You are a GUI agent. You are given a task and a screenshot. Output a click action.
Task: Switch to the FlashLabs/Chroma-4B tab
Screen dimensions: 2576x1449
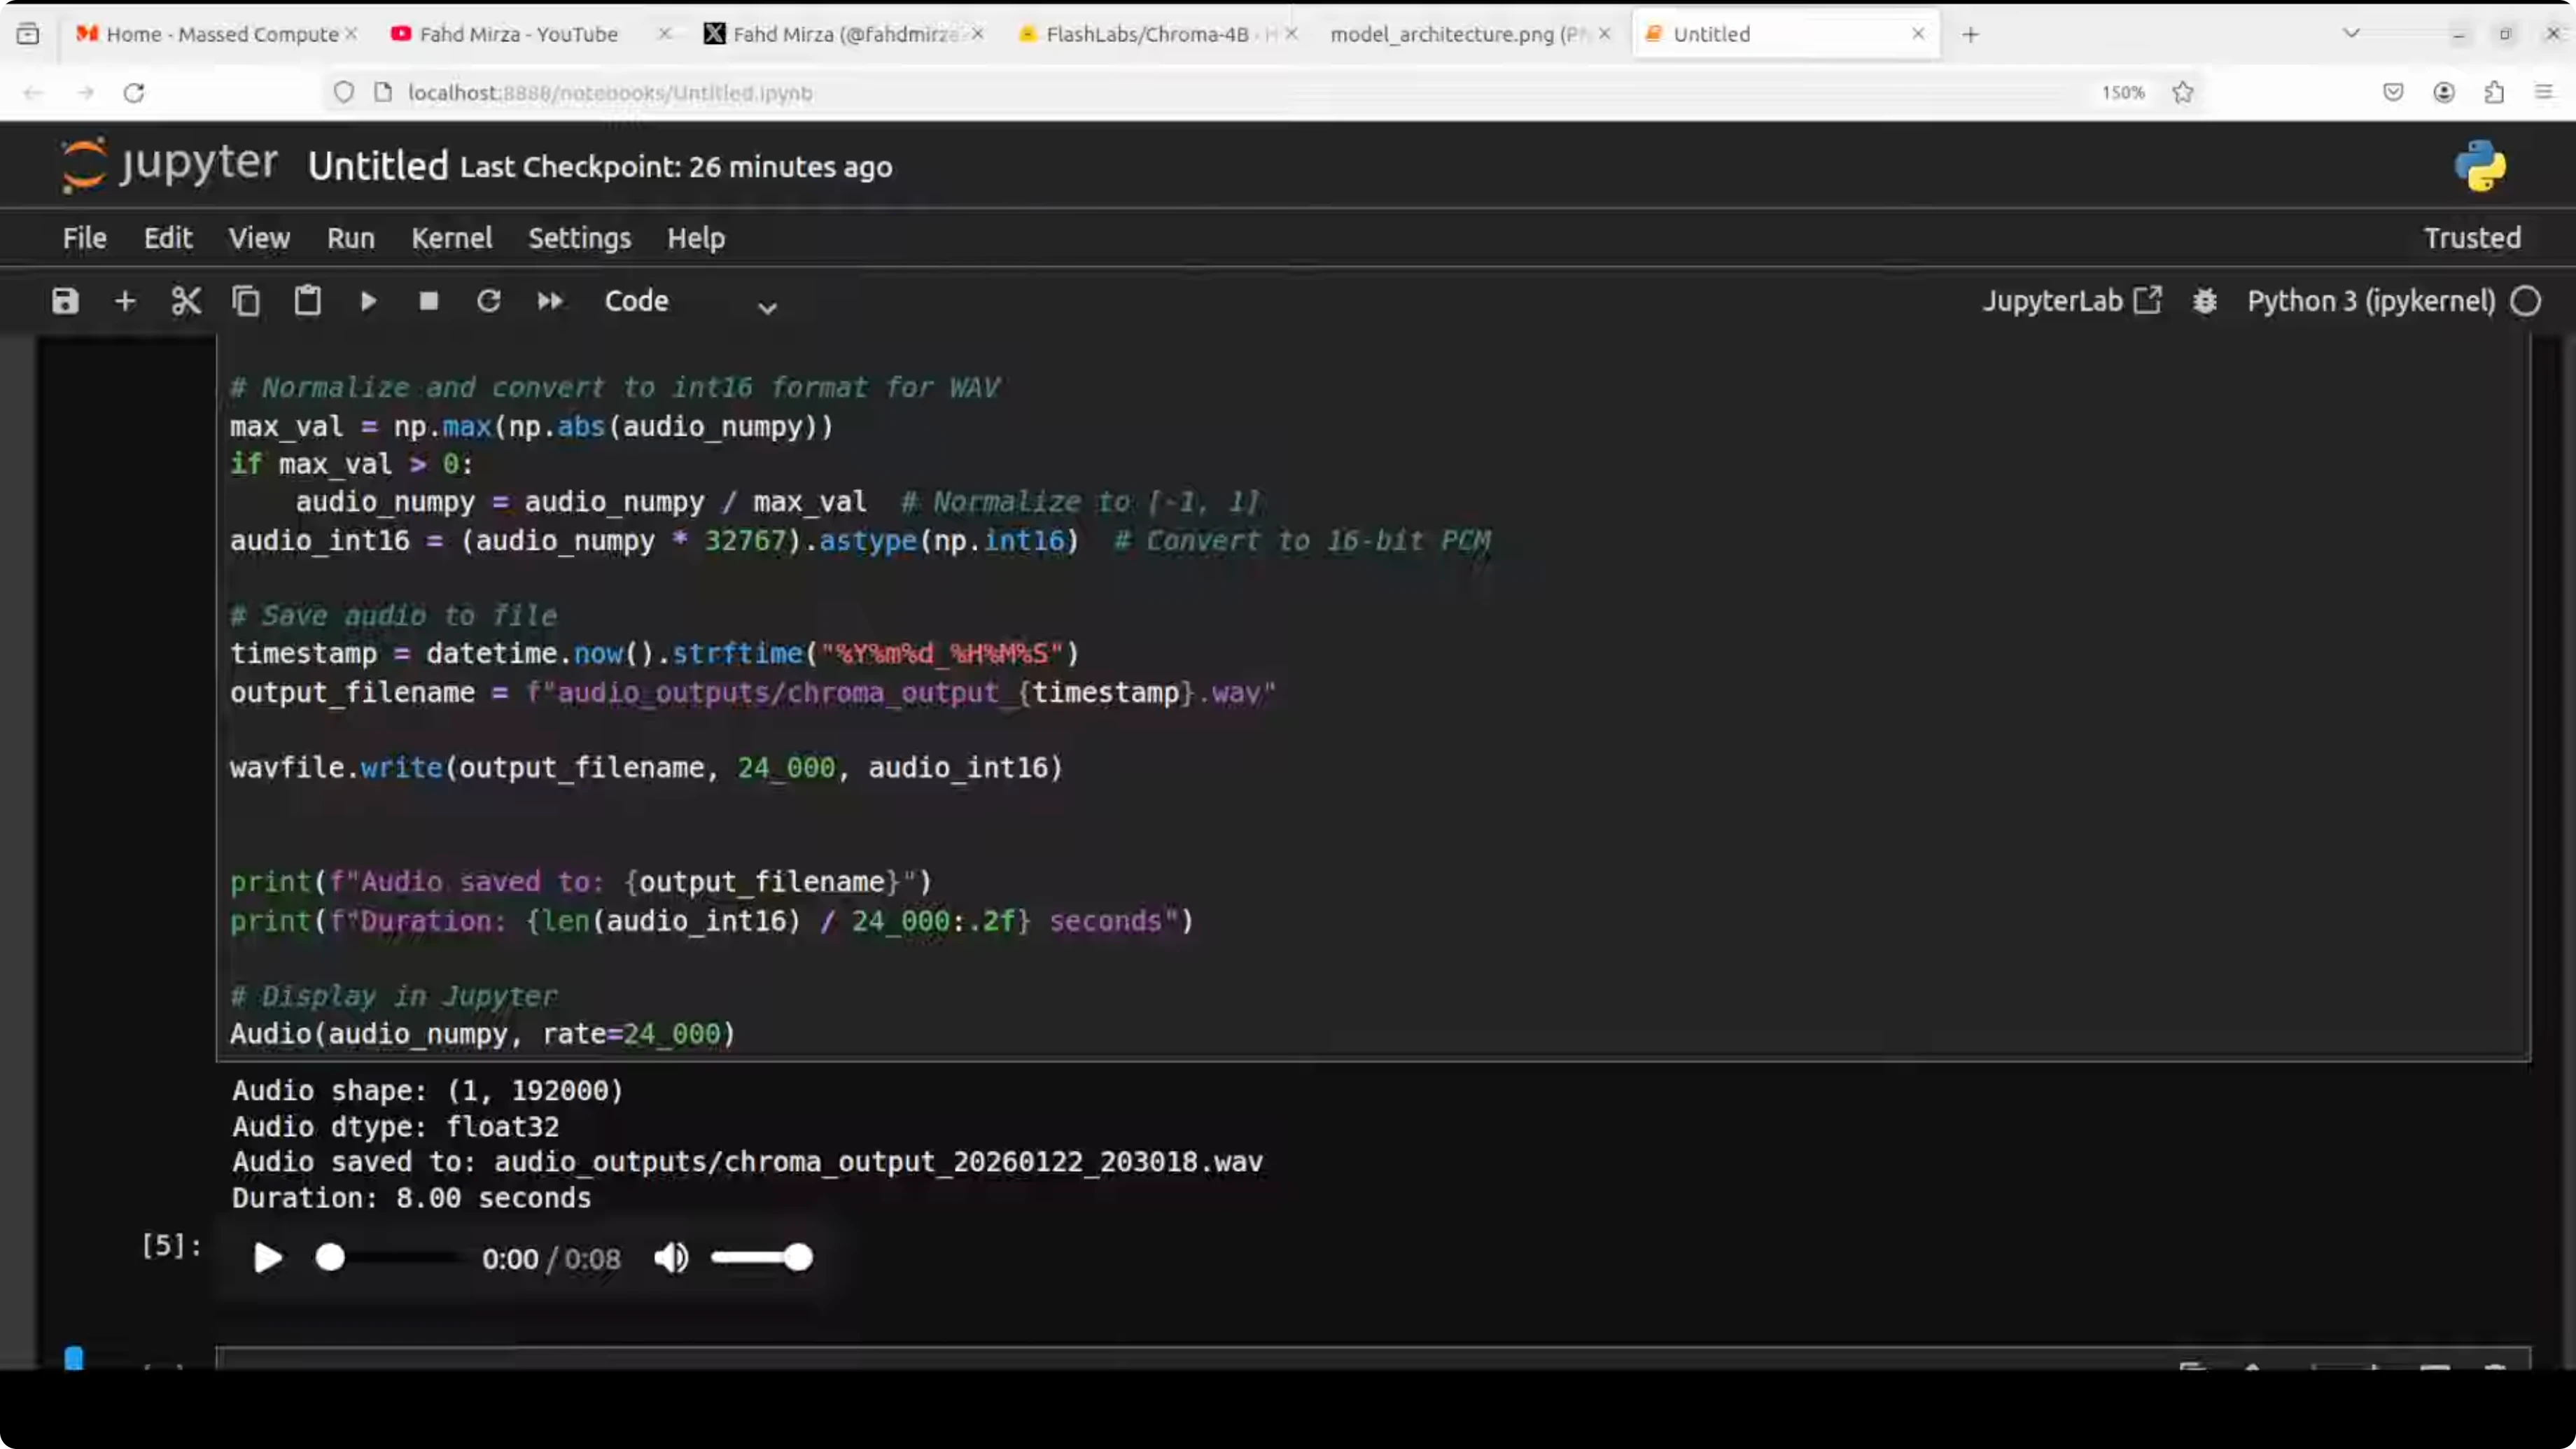[1146, 34]
